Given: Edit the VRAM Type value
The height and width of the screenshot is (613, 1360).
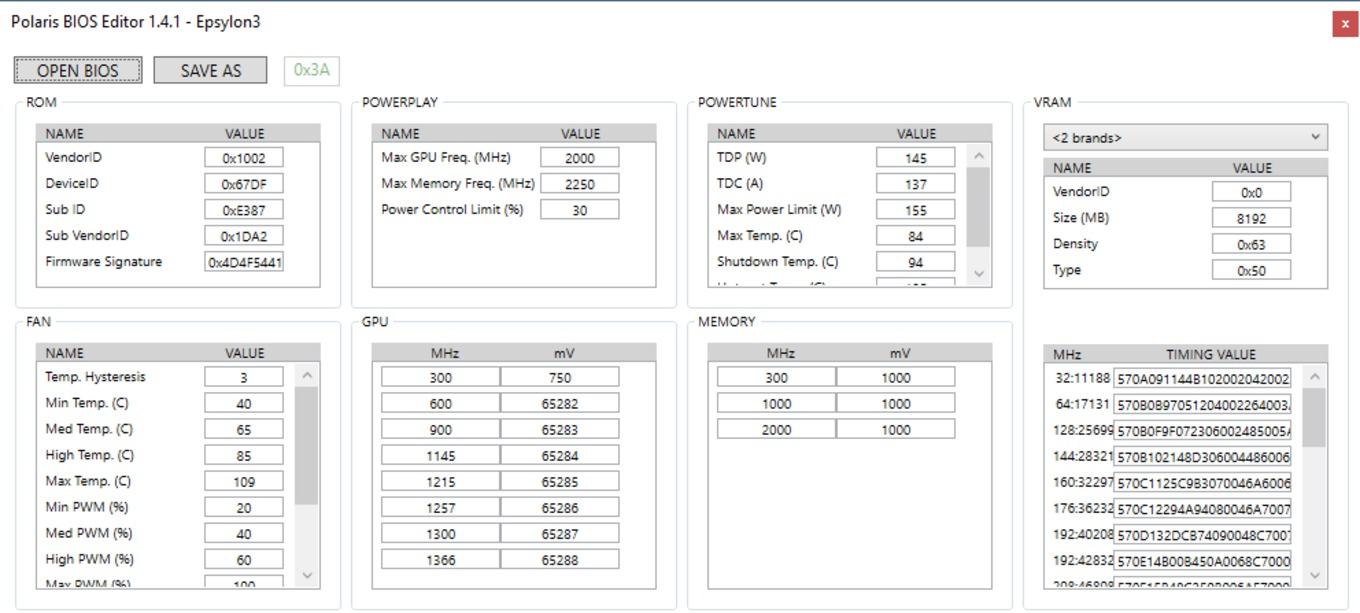Looking at the screenshot, I should pos(1252,270).
